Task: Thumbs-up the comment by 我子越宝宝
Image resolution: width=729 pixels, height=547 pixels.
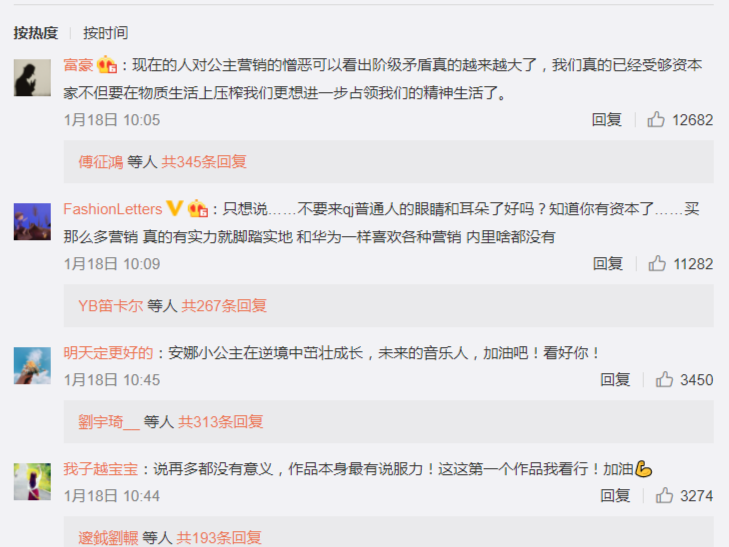Action: [x=664, y=495]
